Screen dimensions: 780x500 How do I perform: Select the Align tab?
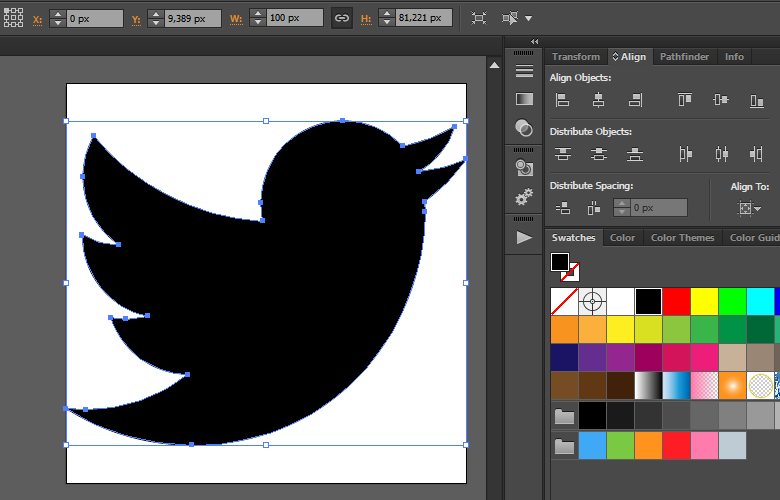pos(630,57)
